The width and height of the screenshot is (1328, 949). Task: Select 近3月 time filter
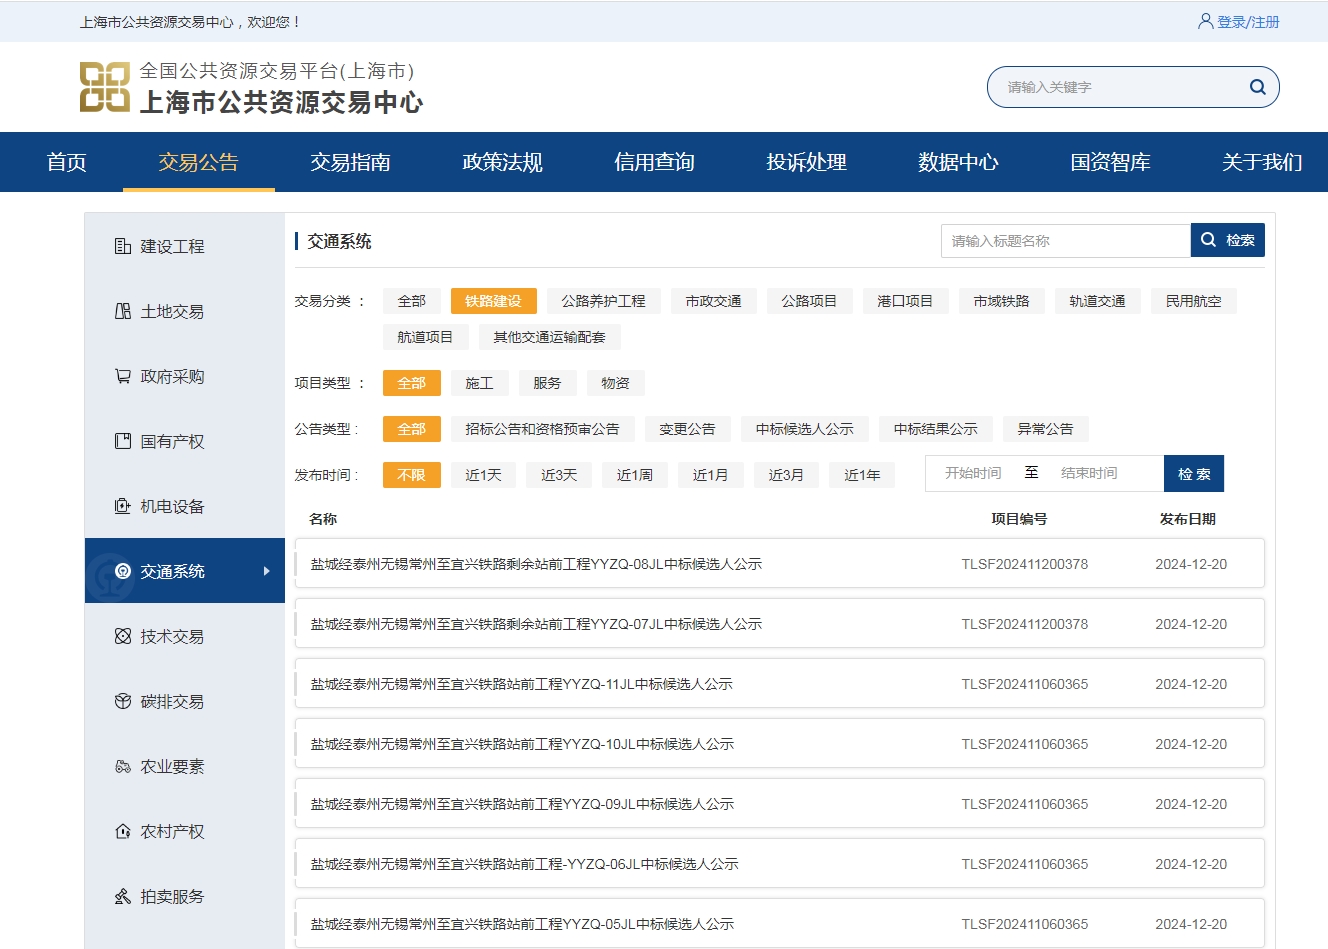point(787,475)
